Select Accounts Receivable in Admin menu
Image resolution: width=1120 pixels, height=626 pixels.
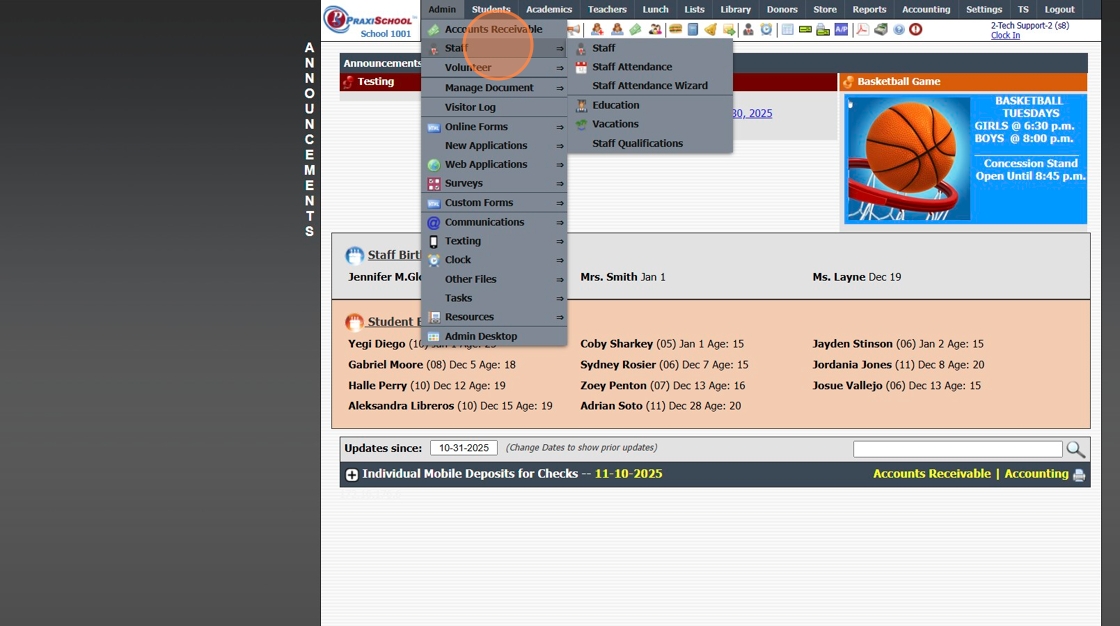click(x=494, y=29)
